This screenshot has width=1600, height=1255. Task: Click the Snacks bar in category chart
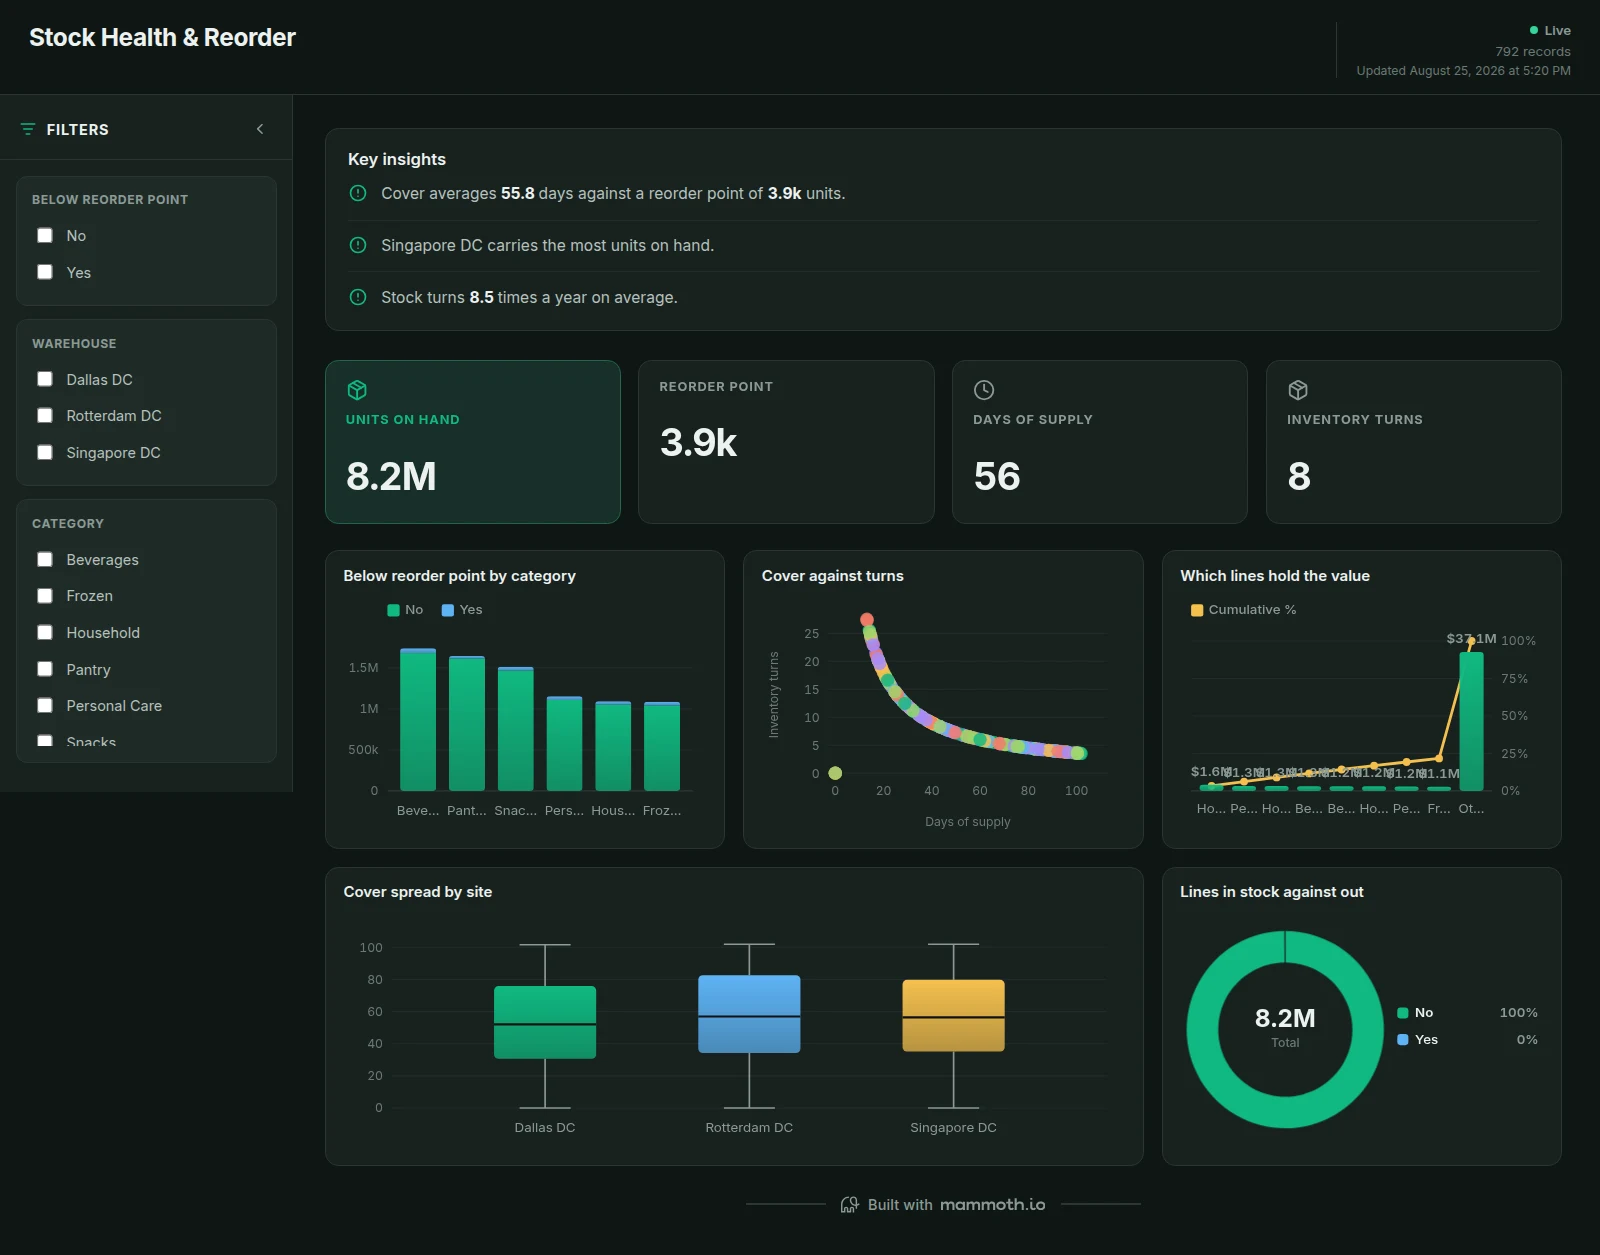tap(516, 729)
